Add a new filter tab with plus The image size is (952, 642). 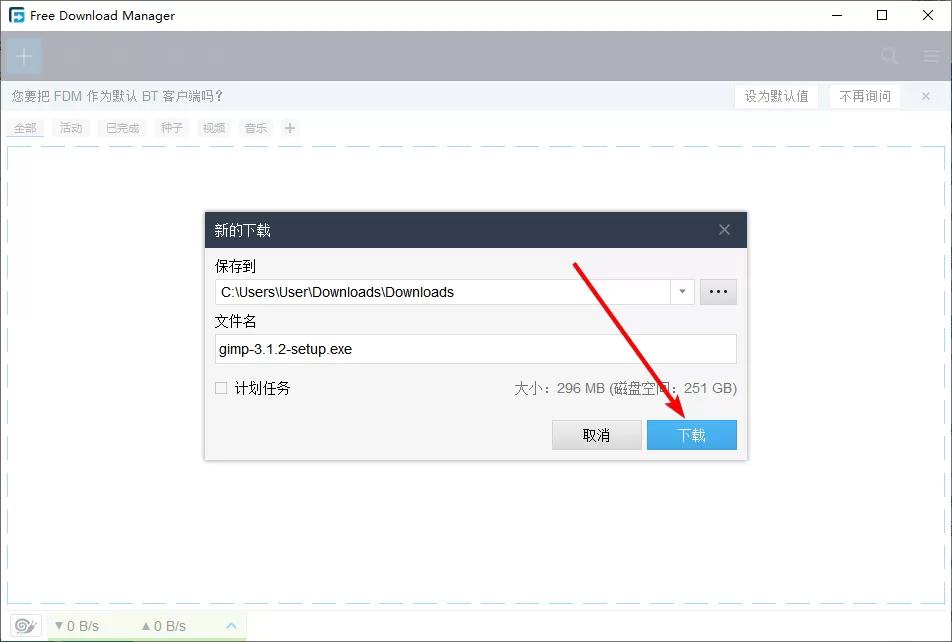[290, 128]
